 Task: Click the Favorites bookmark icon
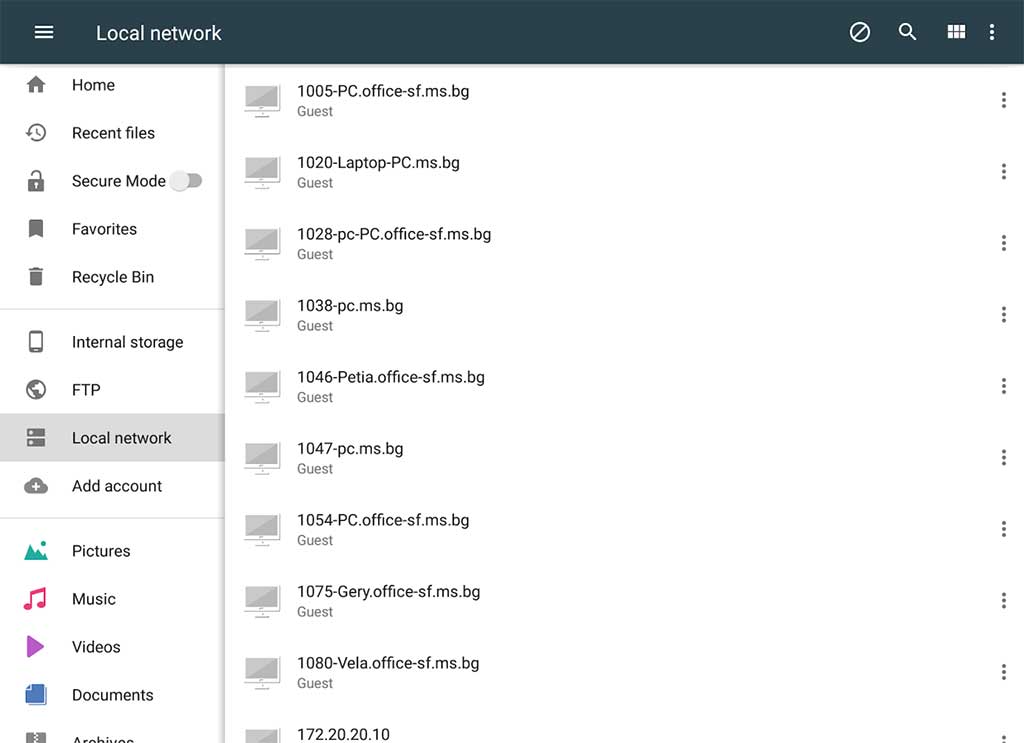coord(36,229)
